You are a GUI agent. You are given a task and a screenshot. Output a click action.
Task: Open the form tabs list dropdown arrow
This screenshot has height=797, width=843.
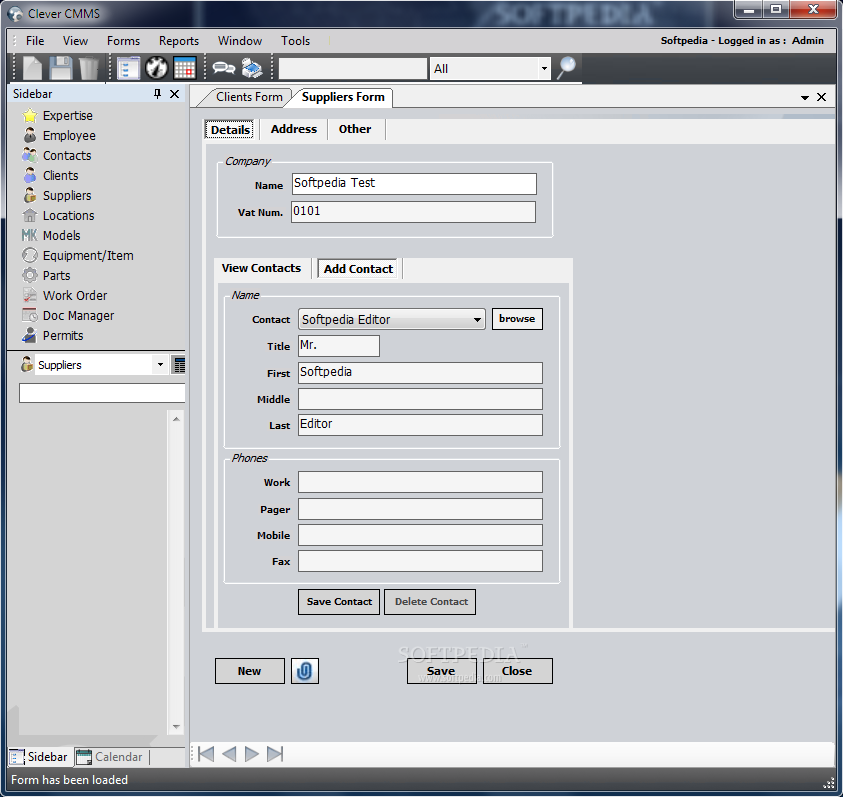click(x=805, y=98)
